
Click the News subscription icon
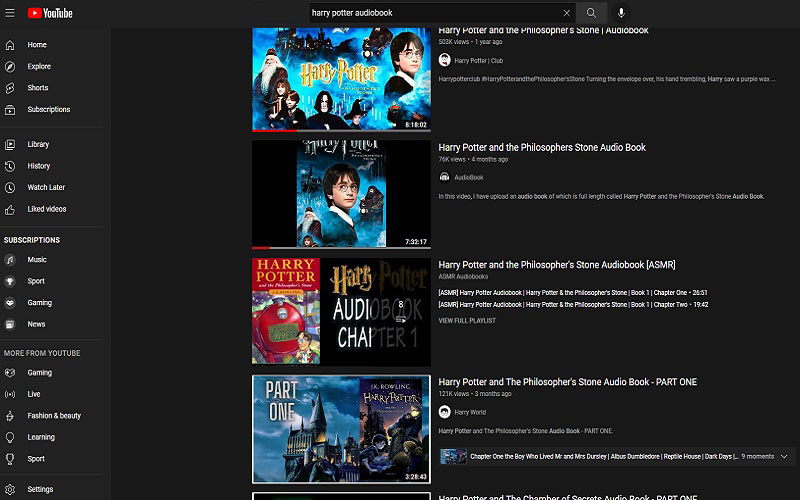tap(10, 324)
